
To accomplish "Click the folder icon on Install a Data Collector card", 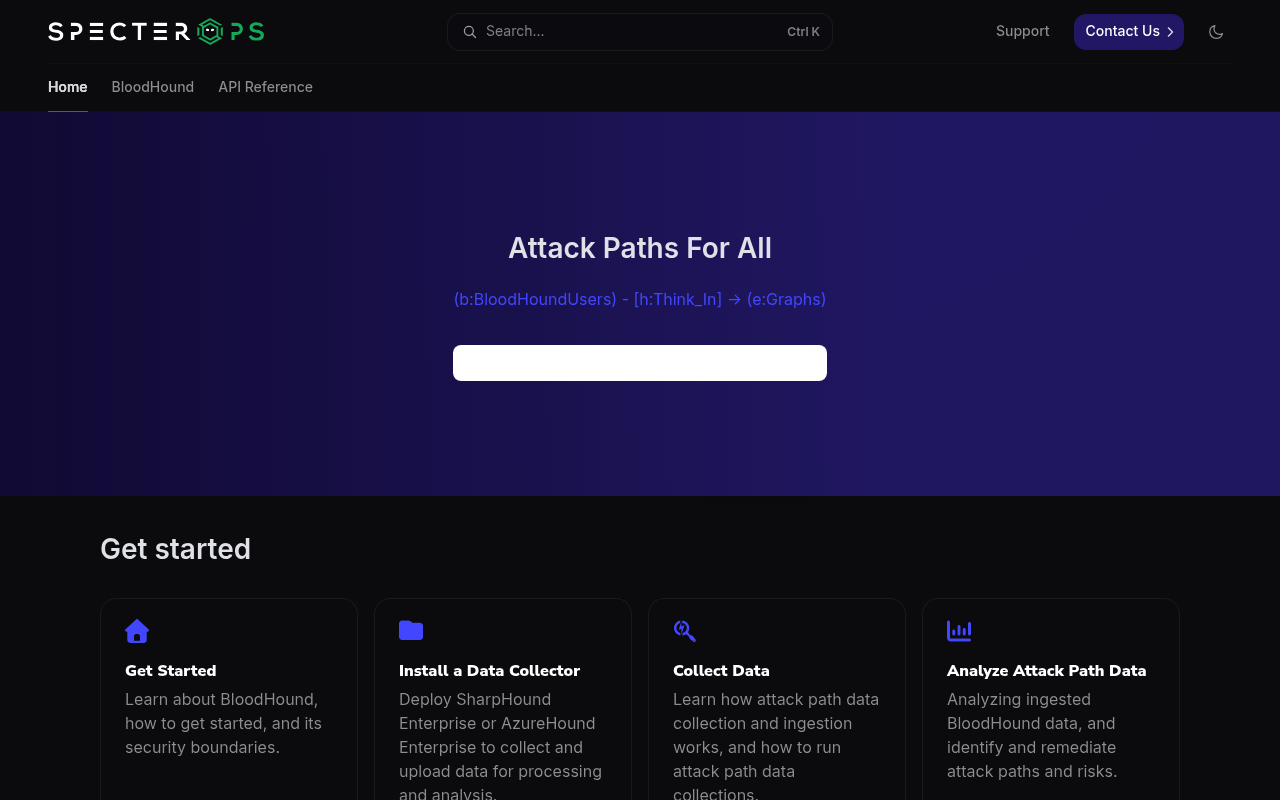I will (411, 630).
